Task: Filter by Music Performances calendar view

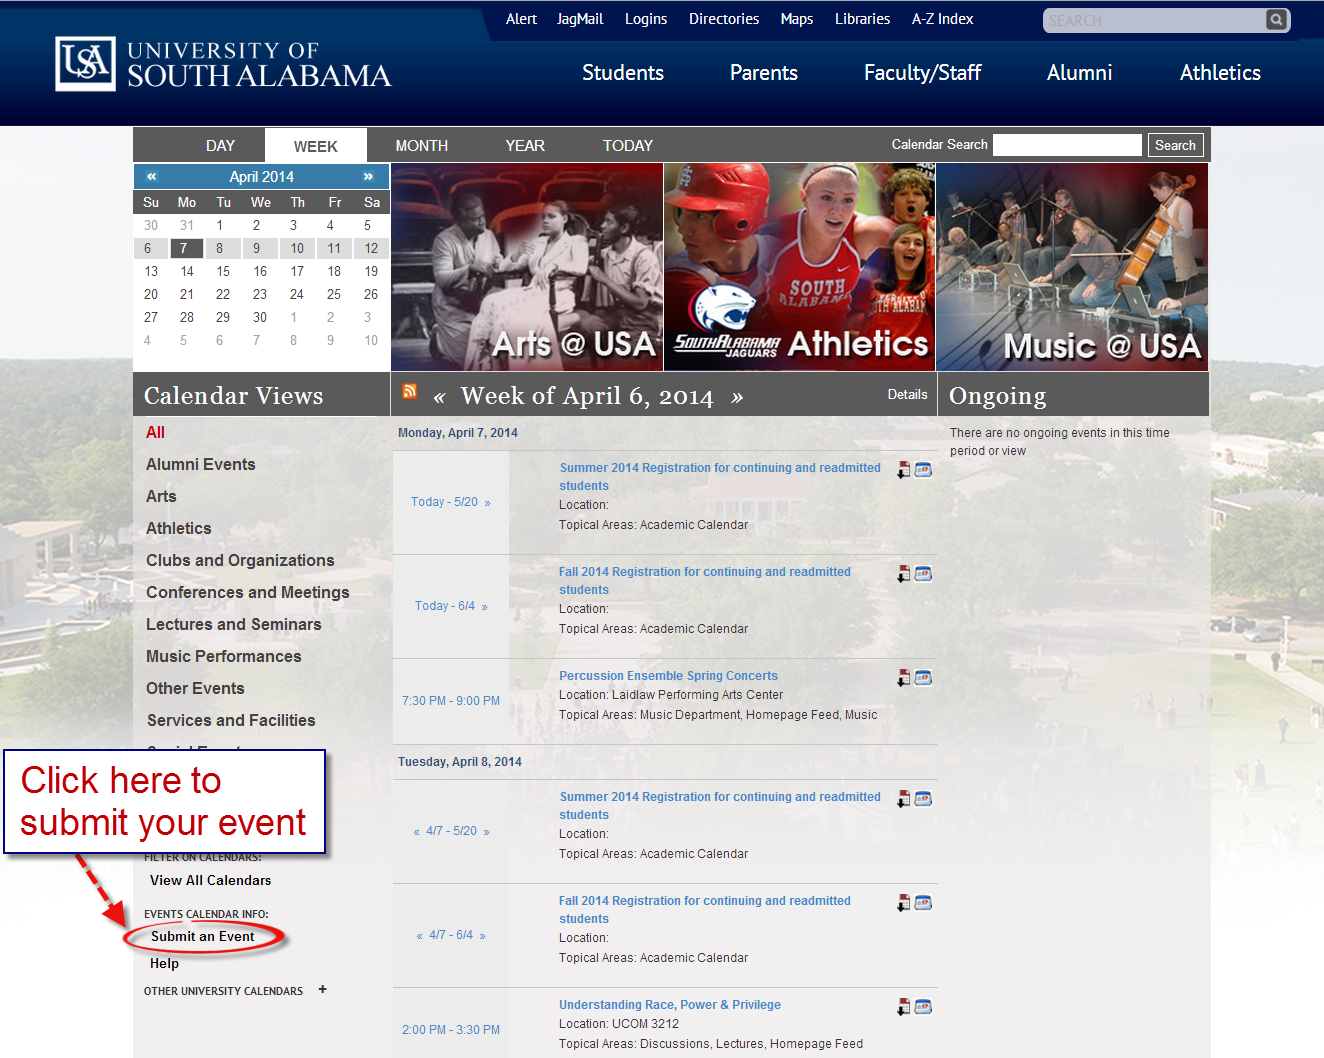Action: [x=224, y=656]
